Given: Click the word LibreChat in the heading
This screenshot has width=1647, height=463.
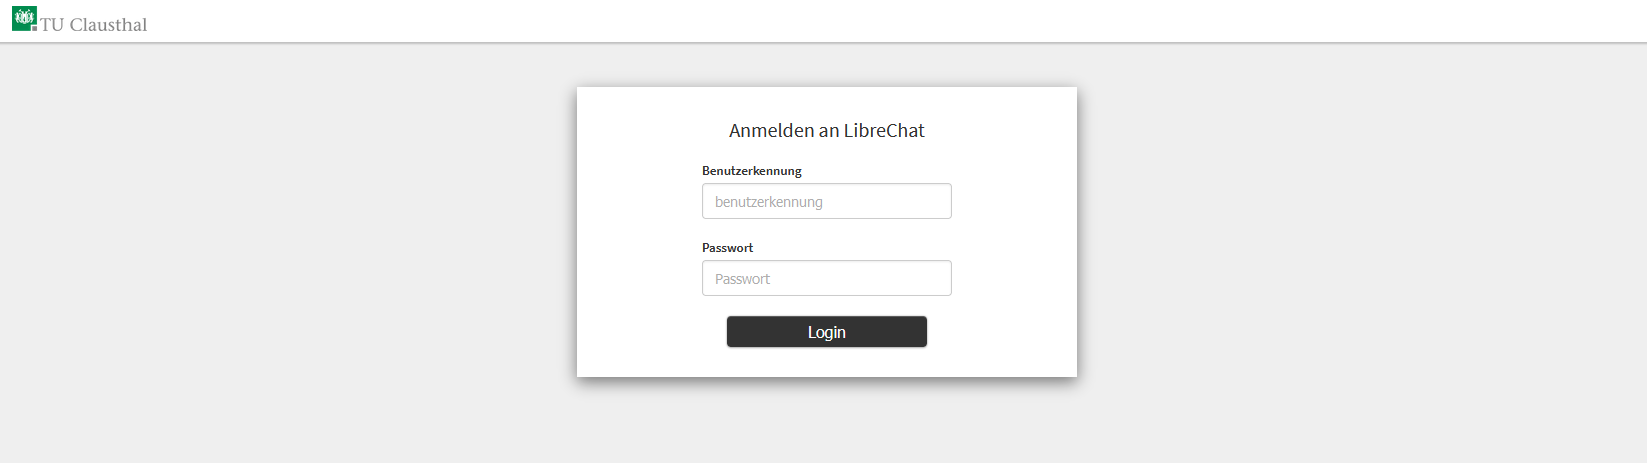Looking at the screenshot, I should [883, 131].
